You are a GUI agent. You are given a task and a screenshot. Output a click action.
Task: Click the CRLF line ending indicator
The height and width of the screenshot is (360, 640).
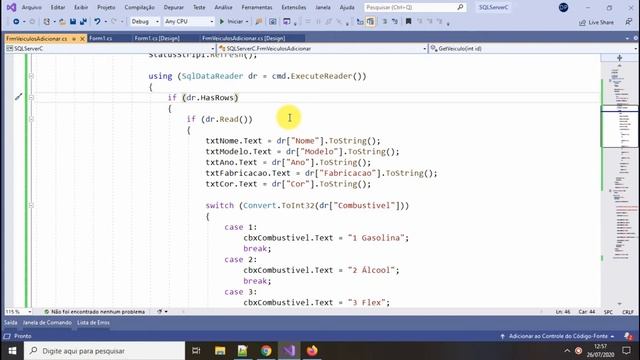coord(628,312)
